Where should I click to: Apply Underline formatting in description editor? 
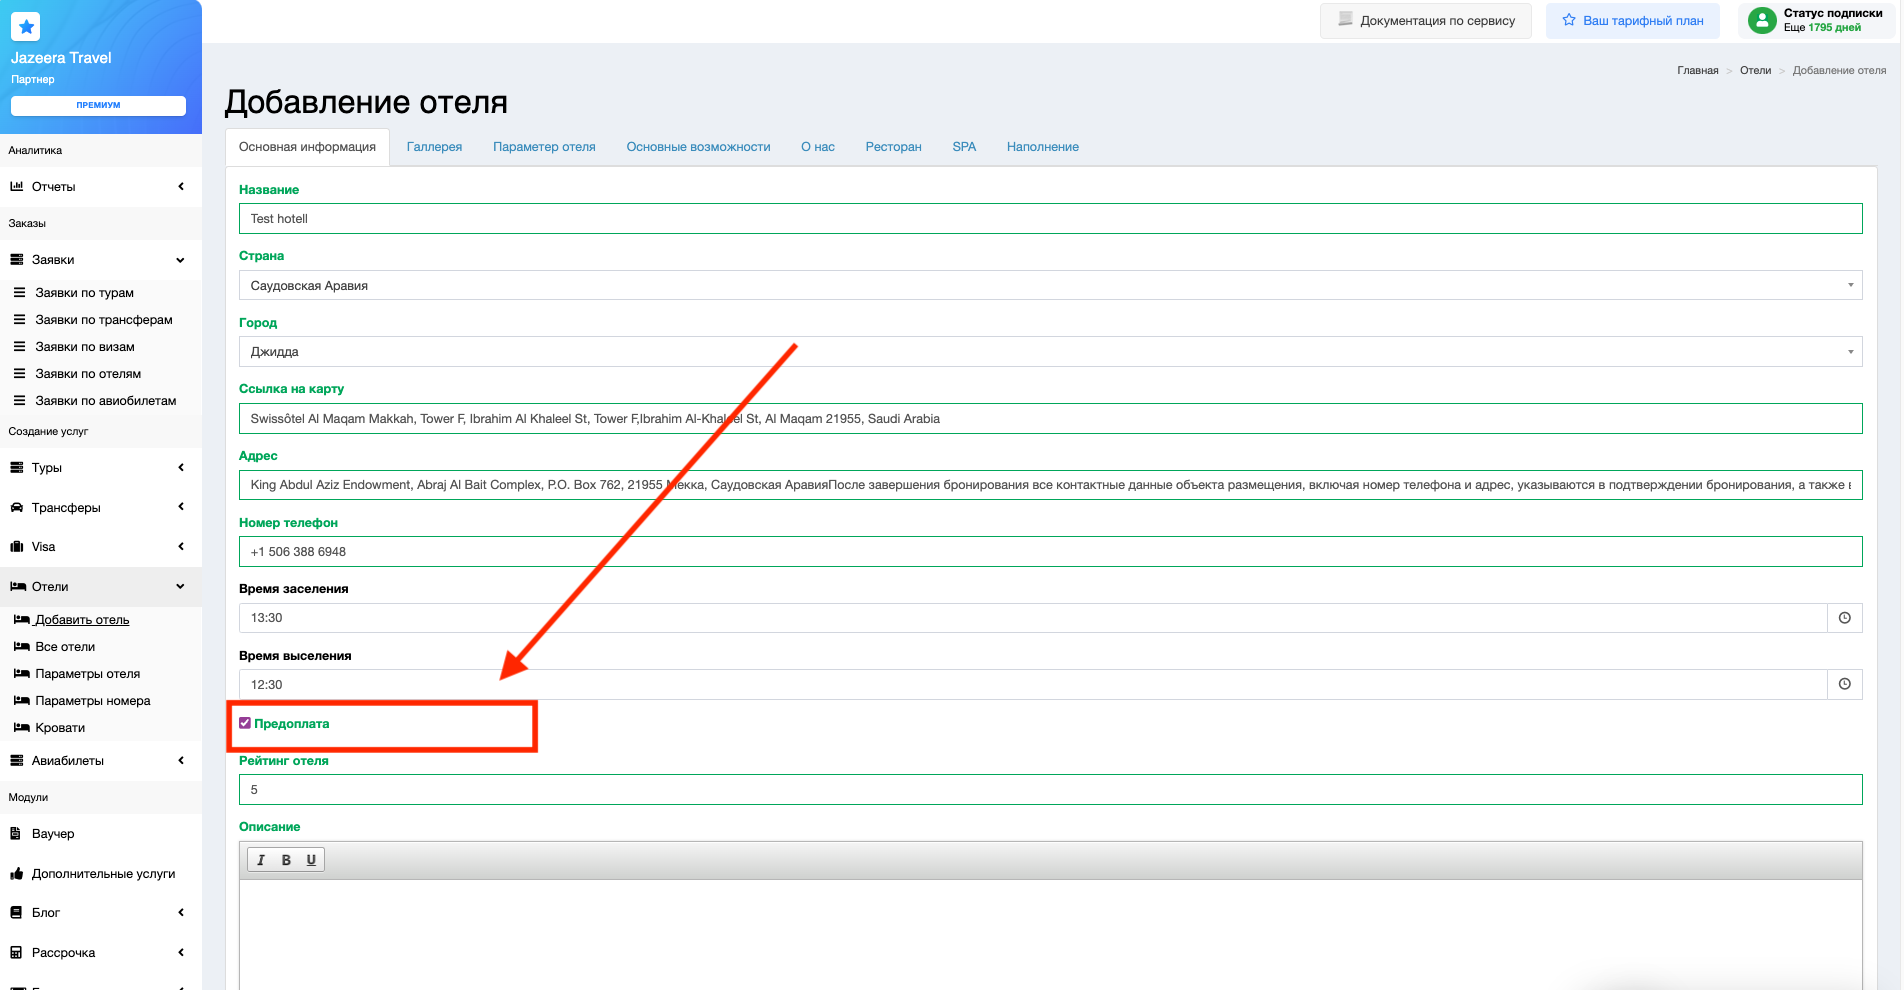coord(311,860)
